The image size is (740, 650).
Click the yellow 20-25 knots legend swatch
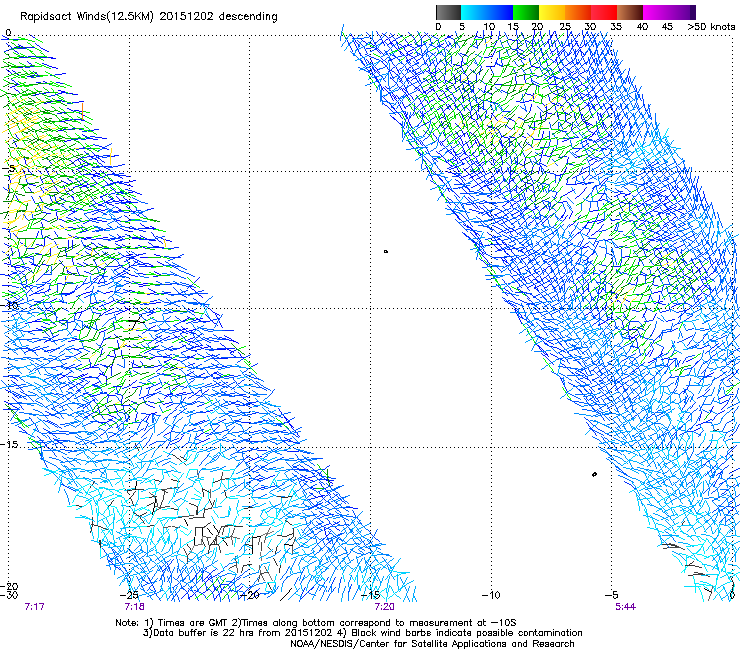coord(552,12)
